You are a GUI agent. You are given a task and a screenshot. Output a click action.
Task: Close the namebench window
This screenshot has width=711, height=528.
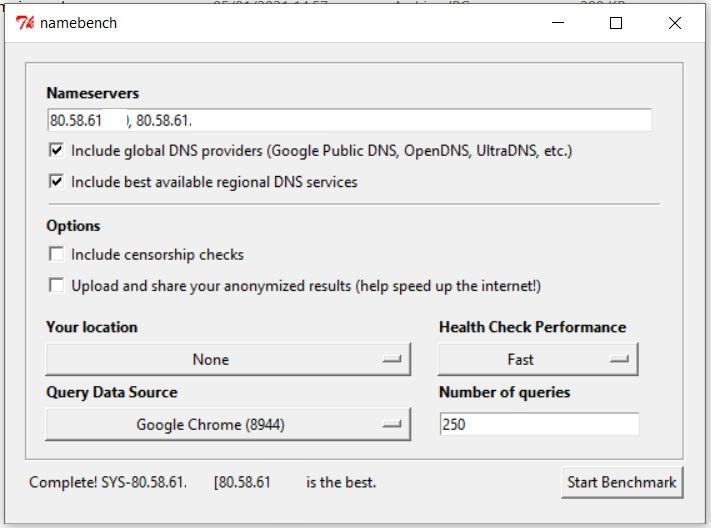(x=674, y=23)
